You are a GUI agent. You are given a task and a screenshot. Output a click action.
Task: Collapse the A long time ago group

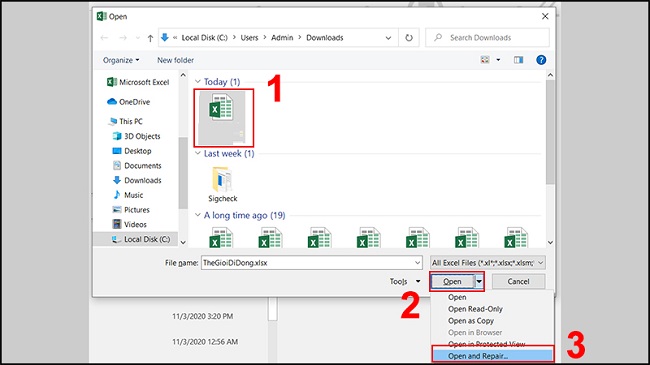coord(198,215)
